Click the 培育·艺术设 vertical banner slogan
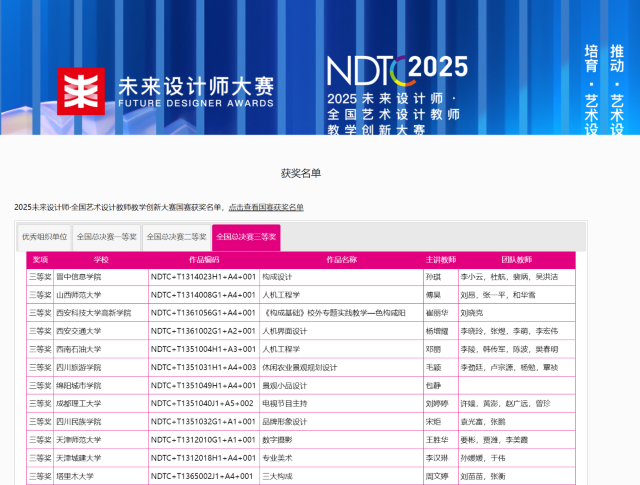Screen dimensions: 640x485 pyautogui.click(x=591, y=90)
